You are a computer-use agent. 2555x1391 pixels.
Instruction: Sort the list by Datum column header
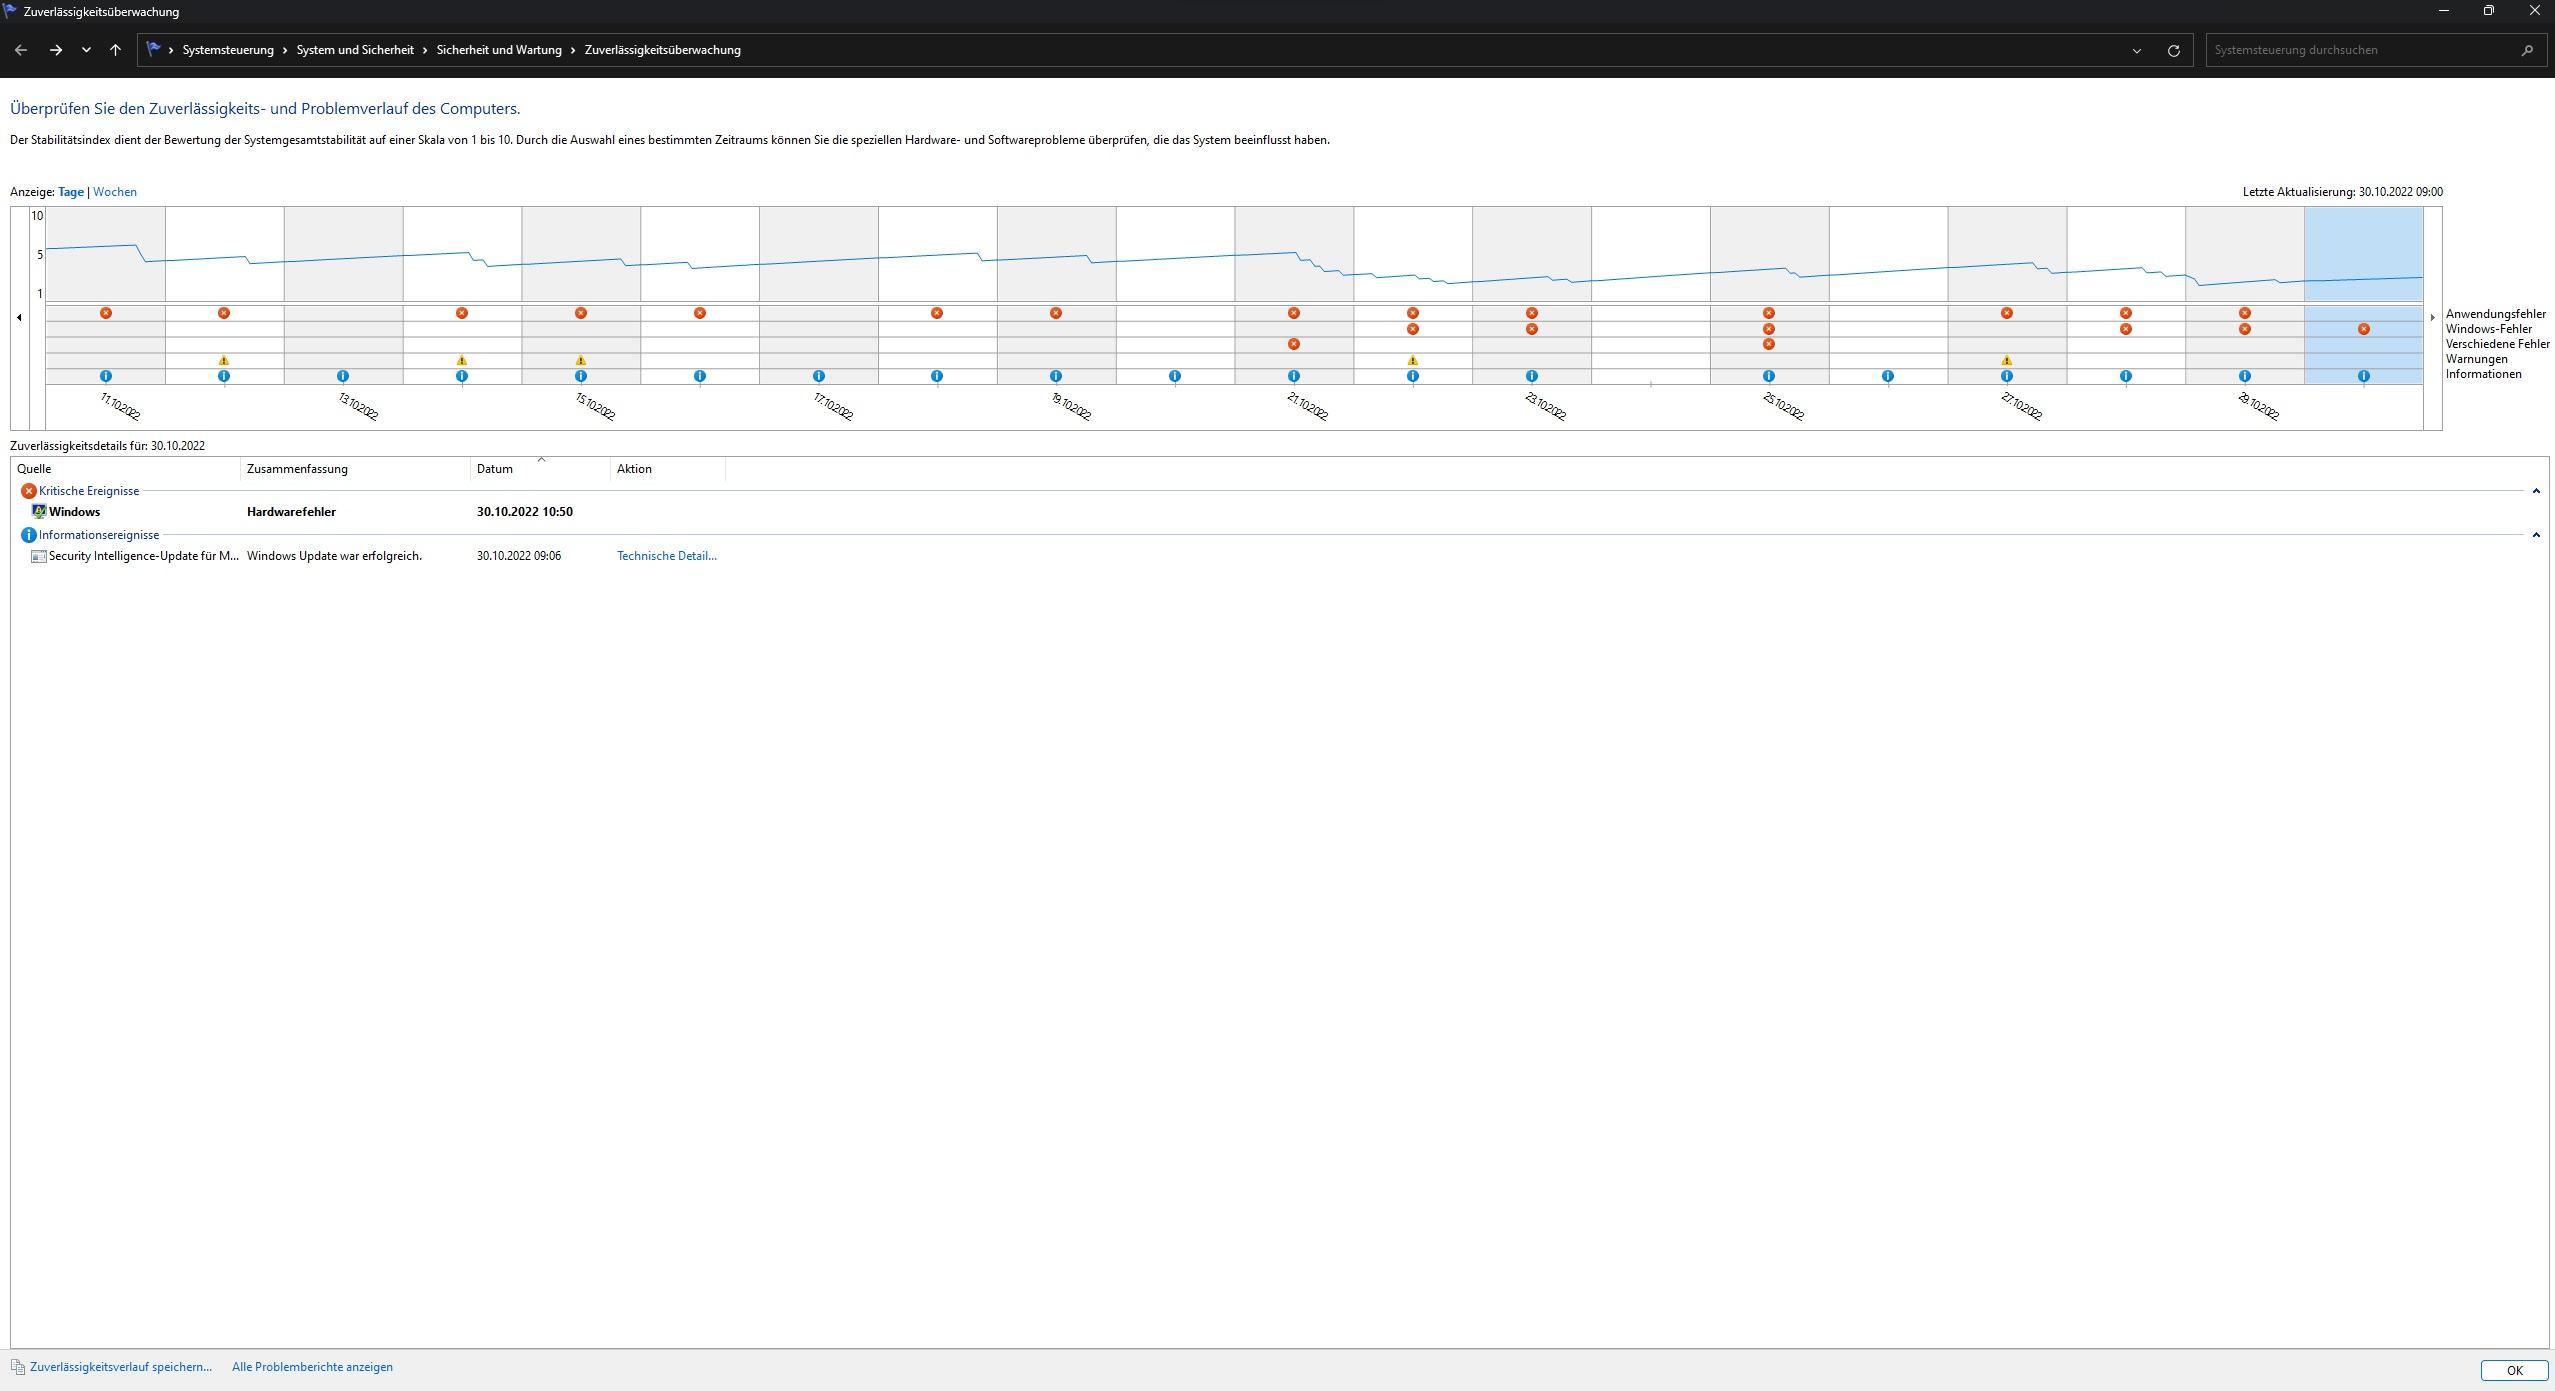tap(495, 469)
